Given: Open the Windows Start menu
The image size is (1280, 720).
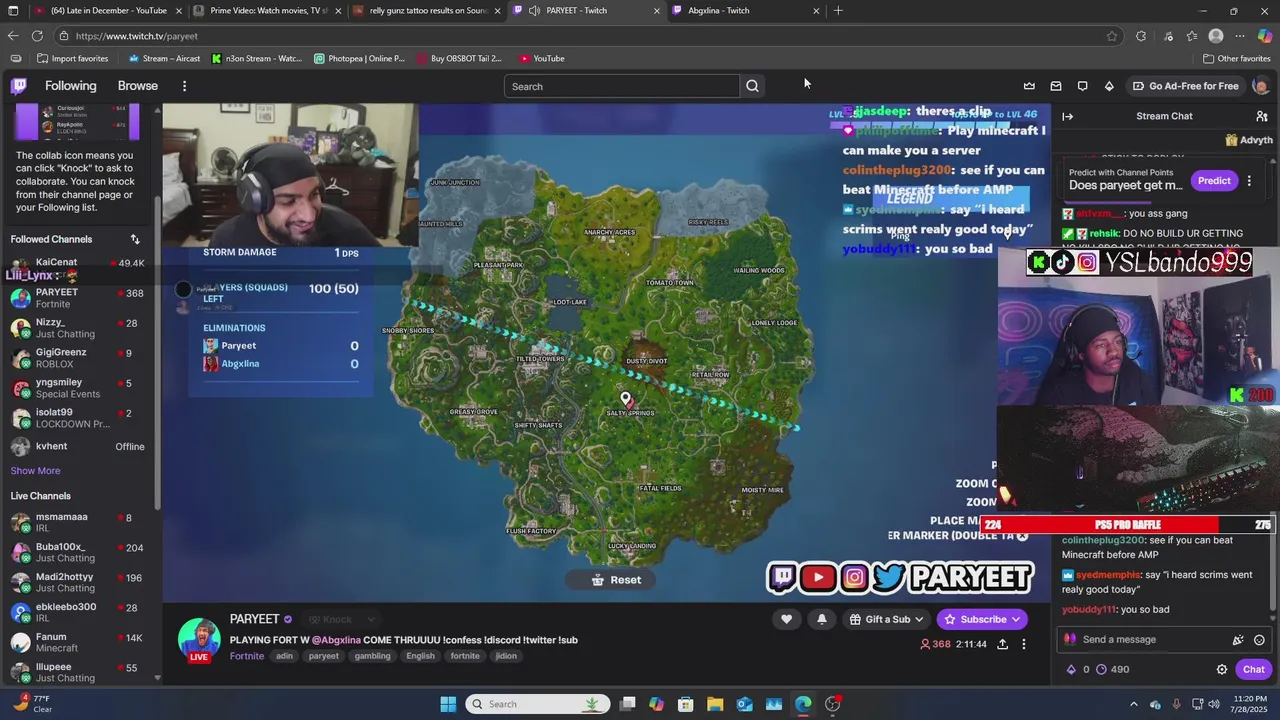Looking at the screenshot, I should click(x=448, y=704).
